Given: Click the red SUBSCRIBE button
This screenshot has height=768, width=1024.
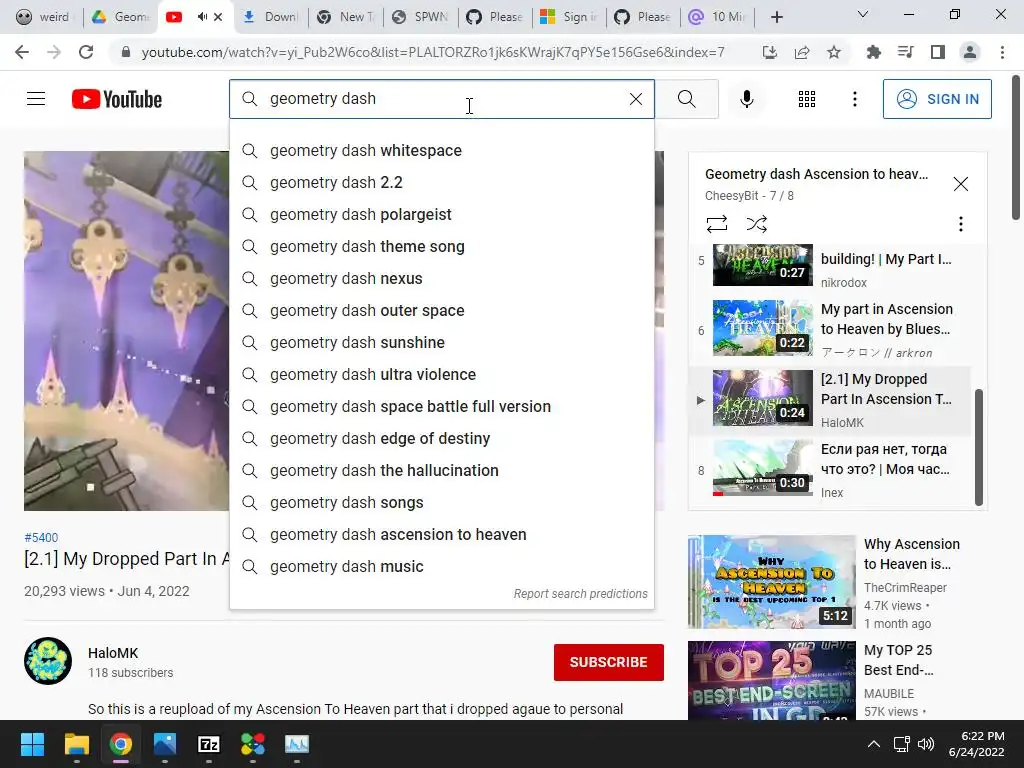Looking at the screenshot, I should [x=609, y=662].
